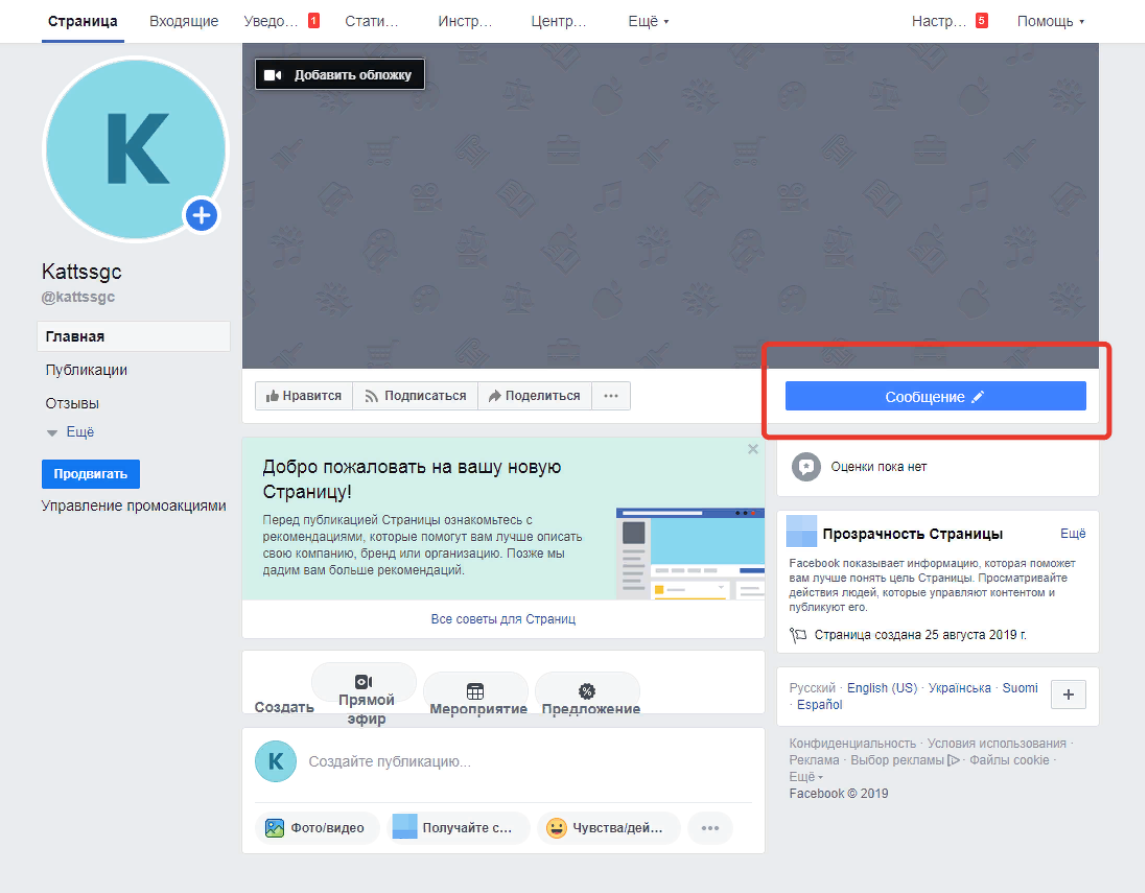The height and width of the screenshot is (893, 1145).
Task: Click the Фото/видео post option
Action: (317, 828)
